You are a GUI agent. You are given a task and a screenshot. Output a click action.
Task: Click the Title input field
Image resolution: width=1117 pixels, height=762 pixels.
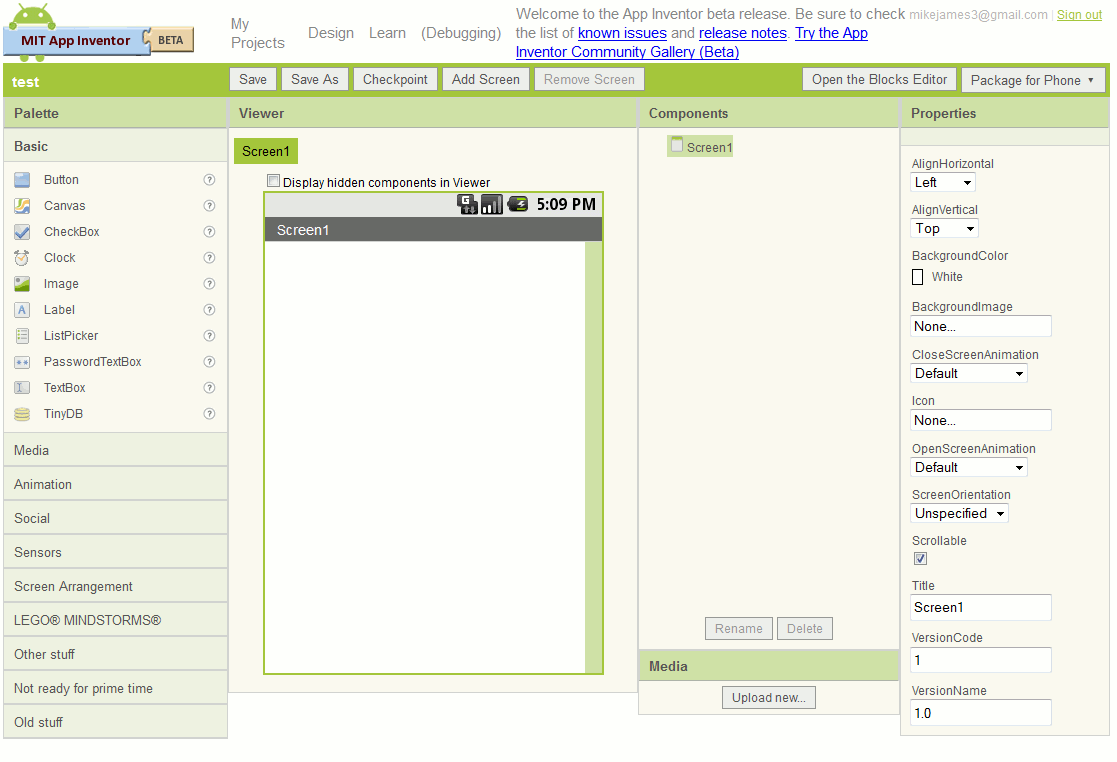point(981,608)
